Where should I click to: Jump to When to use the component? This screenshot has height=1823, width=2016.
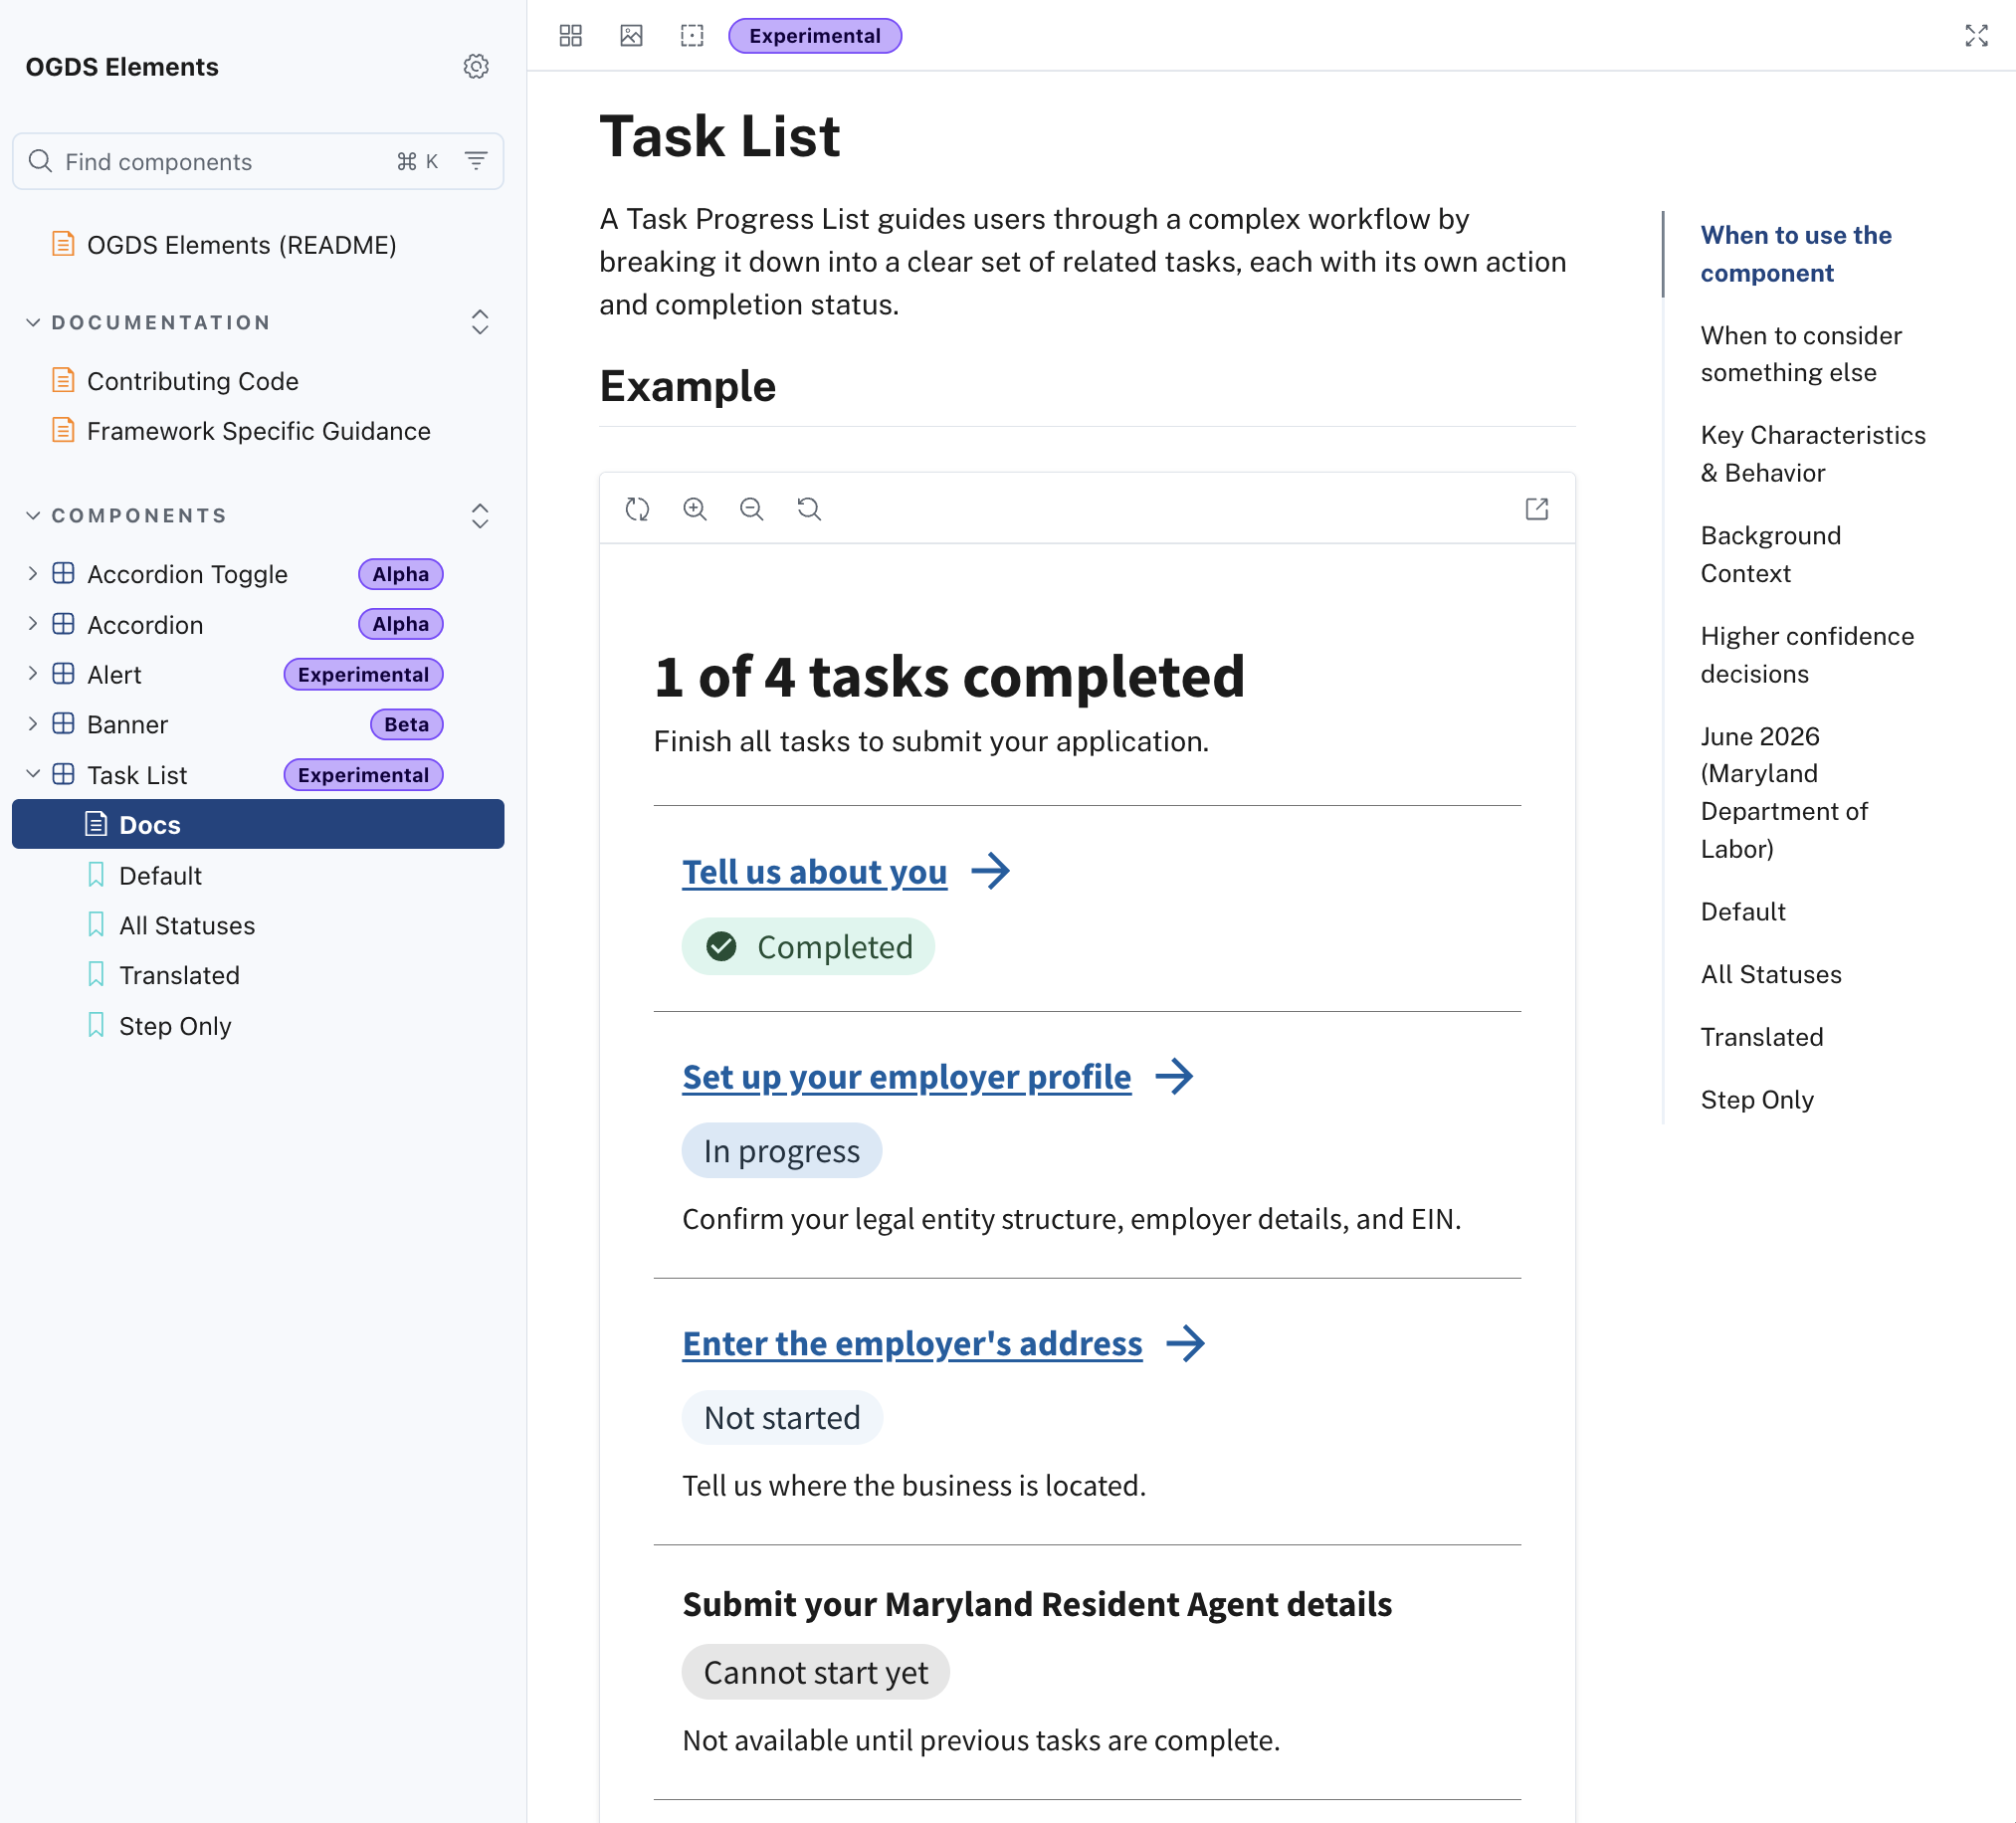point(1796,254)
